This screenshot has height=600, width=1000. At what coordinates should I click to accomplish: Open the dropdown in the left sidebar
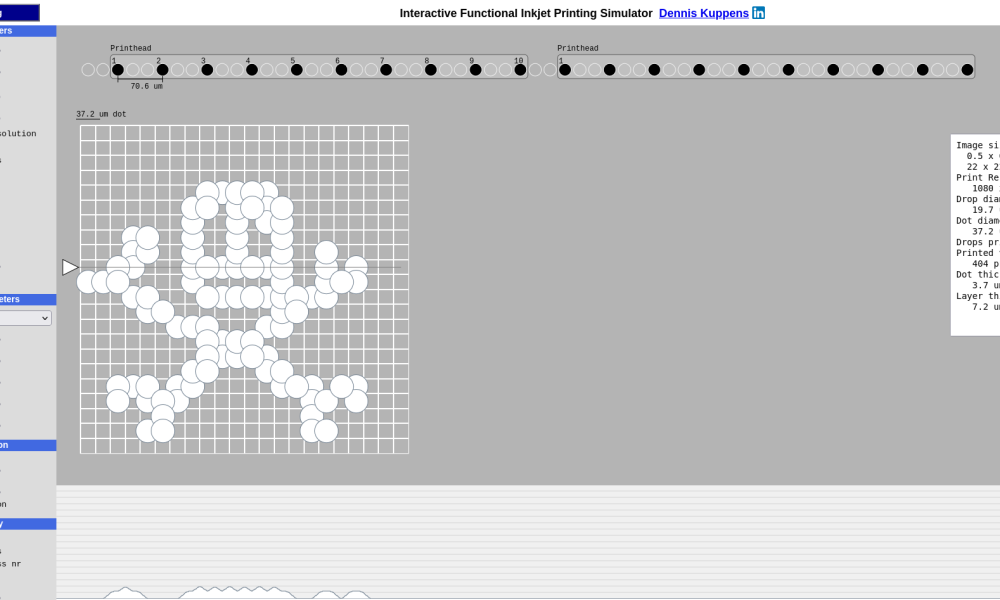point(26,318)
